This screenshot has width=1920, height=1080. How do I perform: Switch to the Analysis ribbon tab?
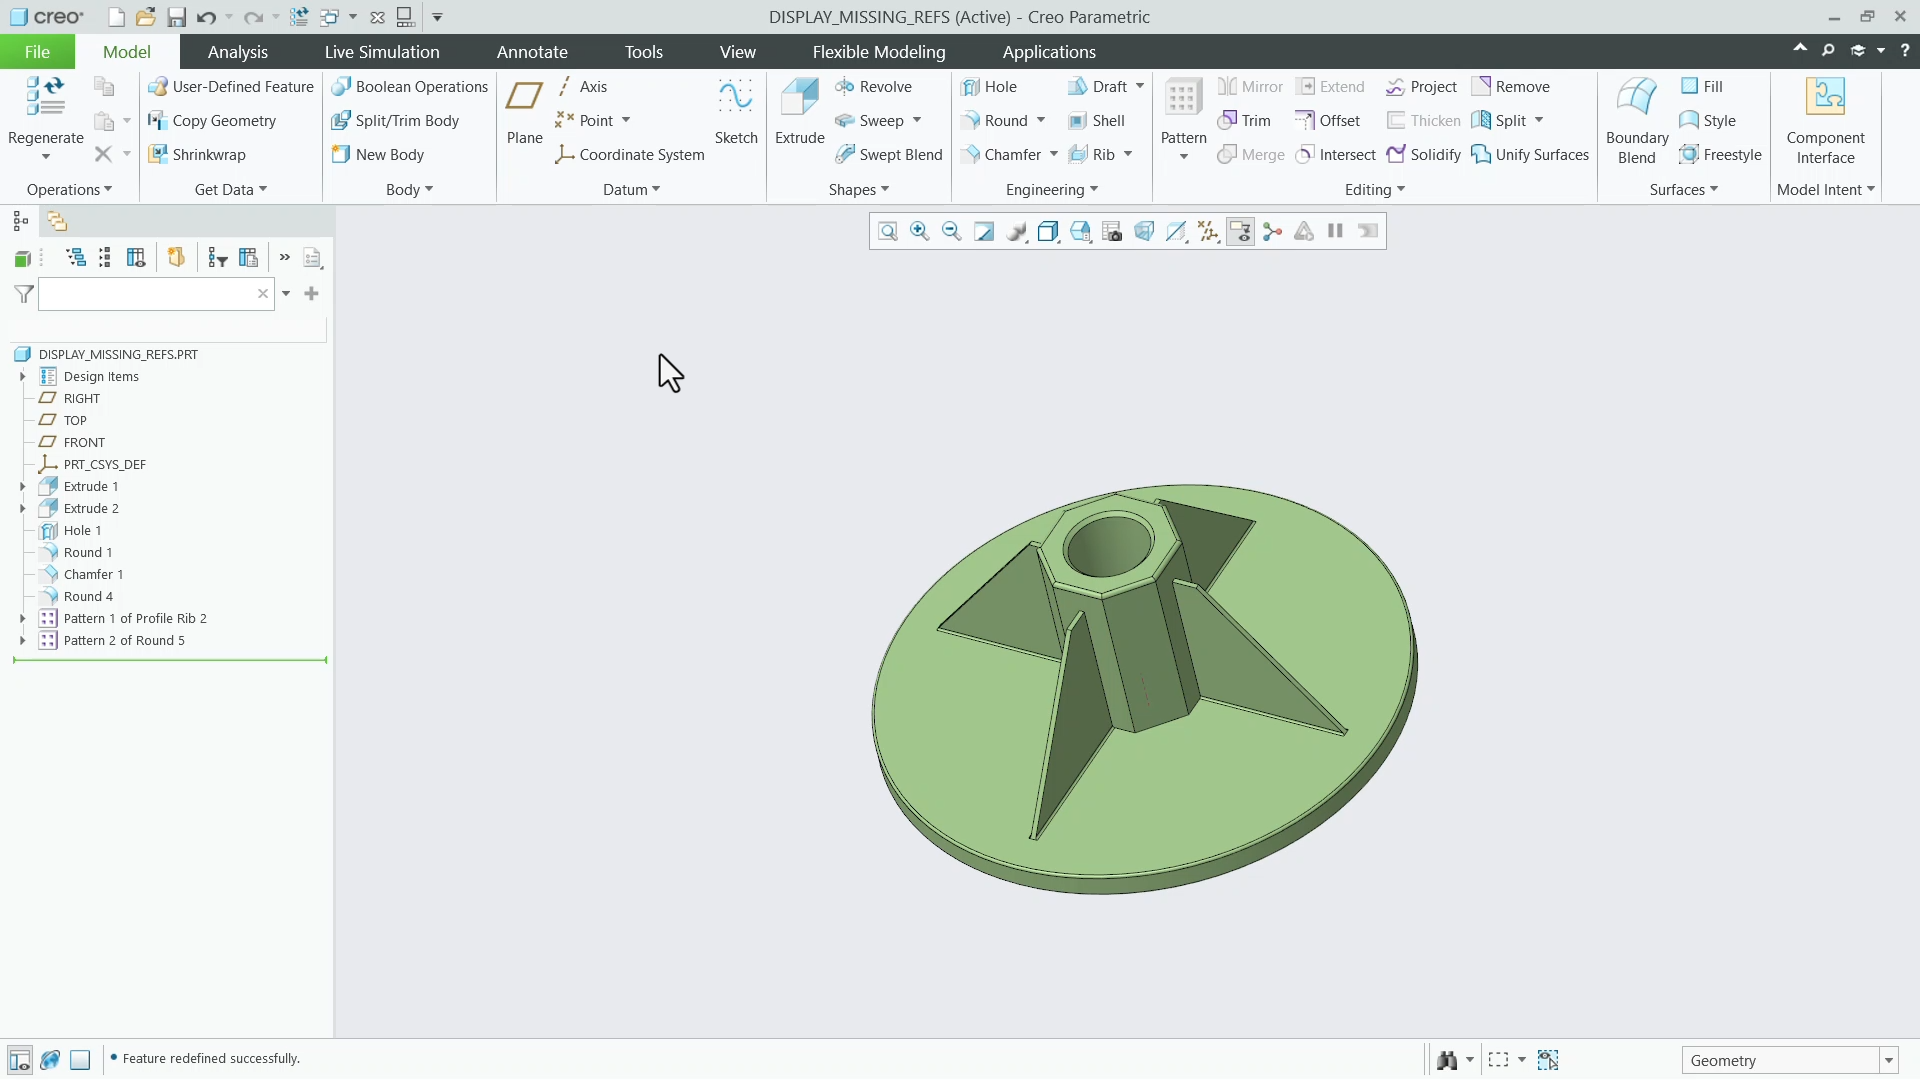[x=237, y=52]
